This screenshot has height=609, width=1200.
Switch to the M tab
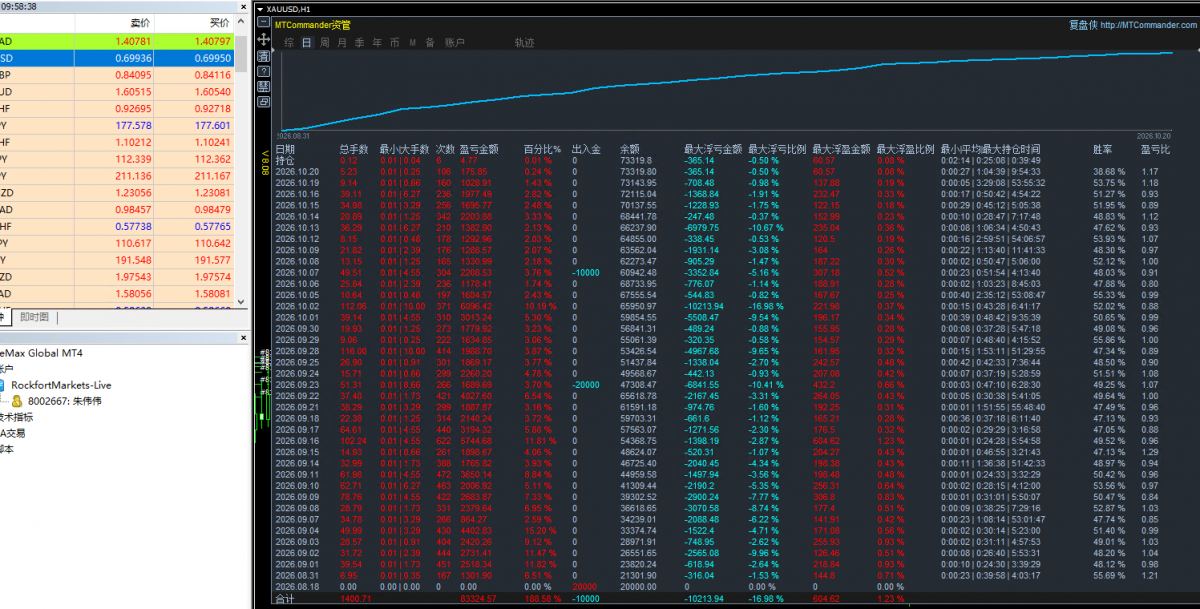(x=412, y=43)
